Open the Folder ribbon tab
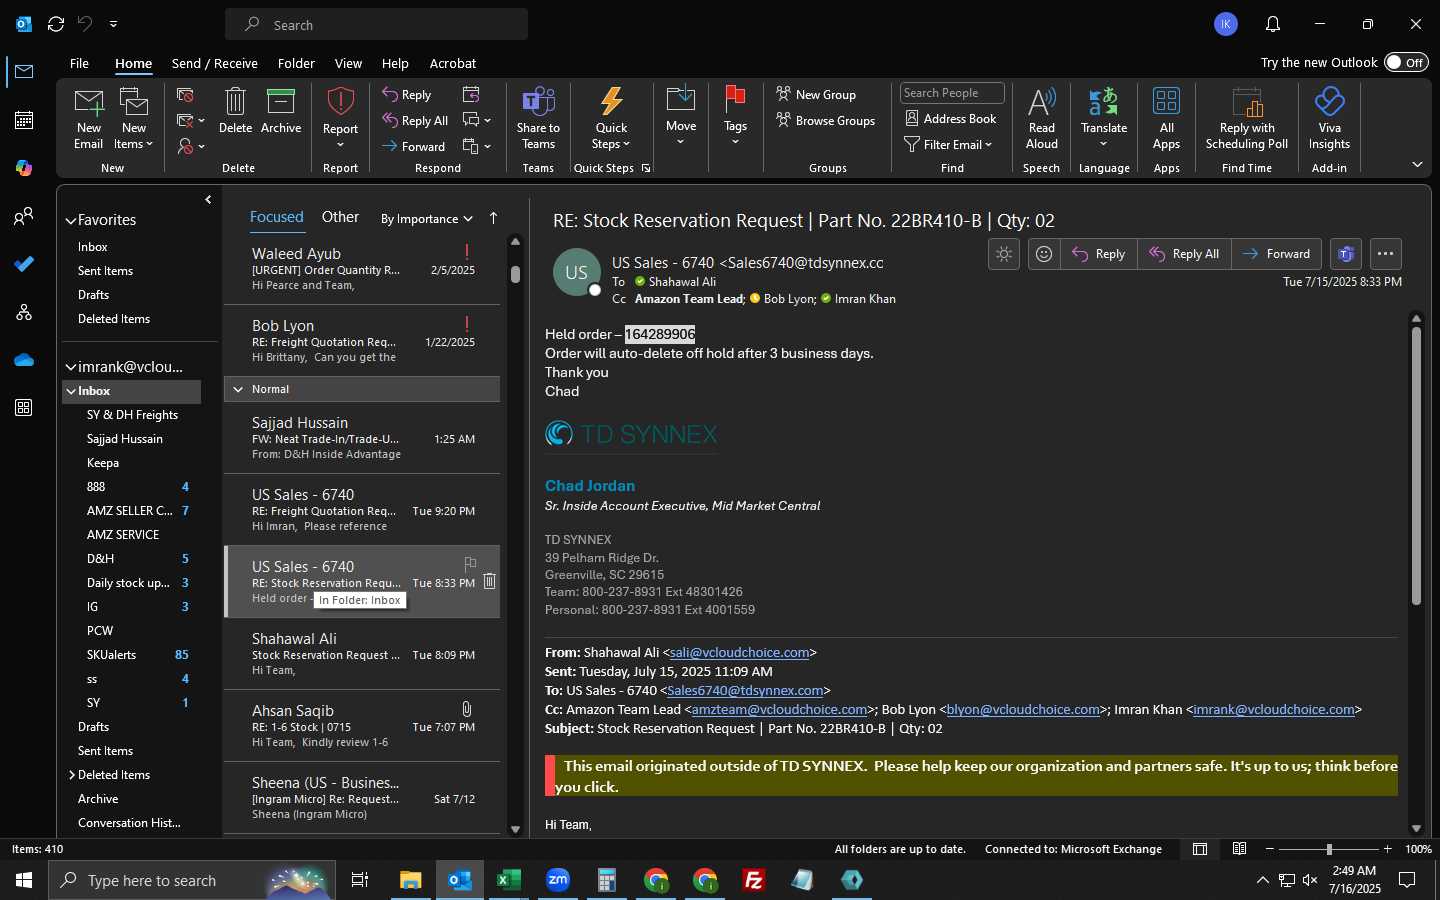Screen dimensions: 1440x900 tap(296, 63)
